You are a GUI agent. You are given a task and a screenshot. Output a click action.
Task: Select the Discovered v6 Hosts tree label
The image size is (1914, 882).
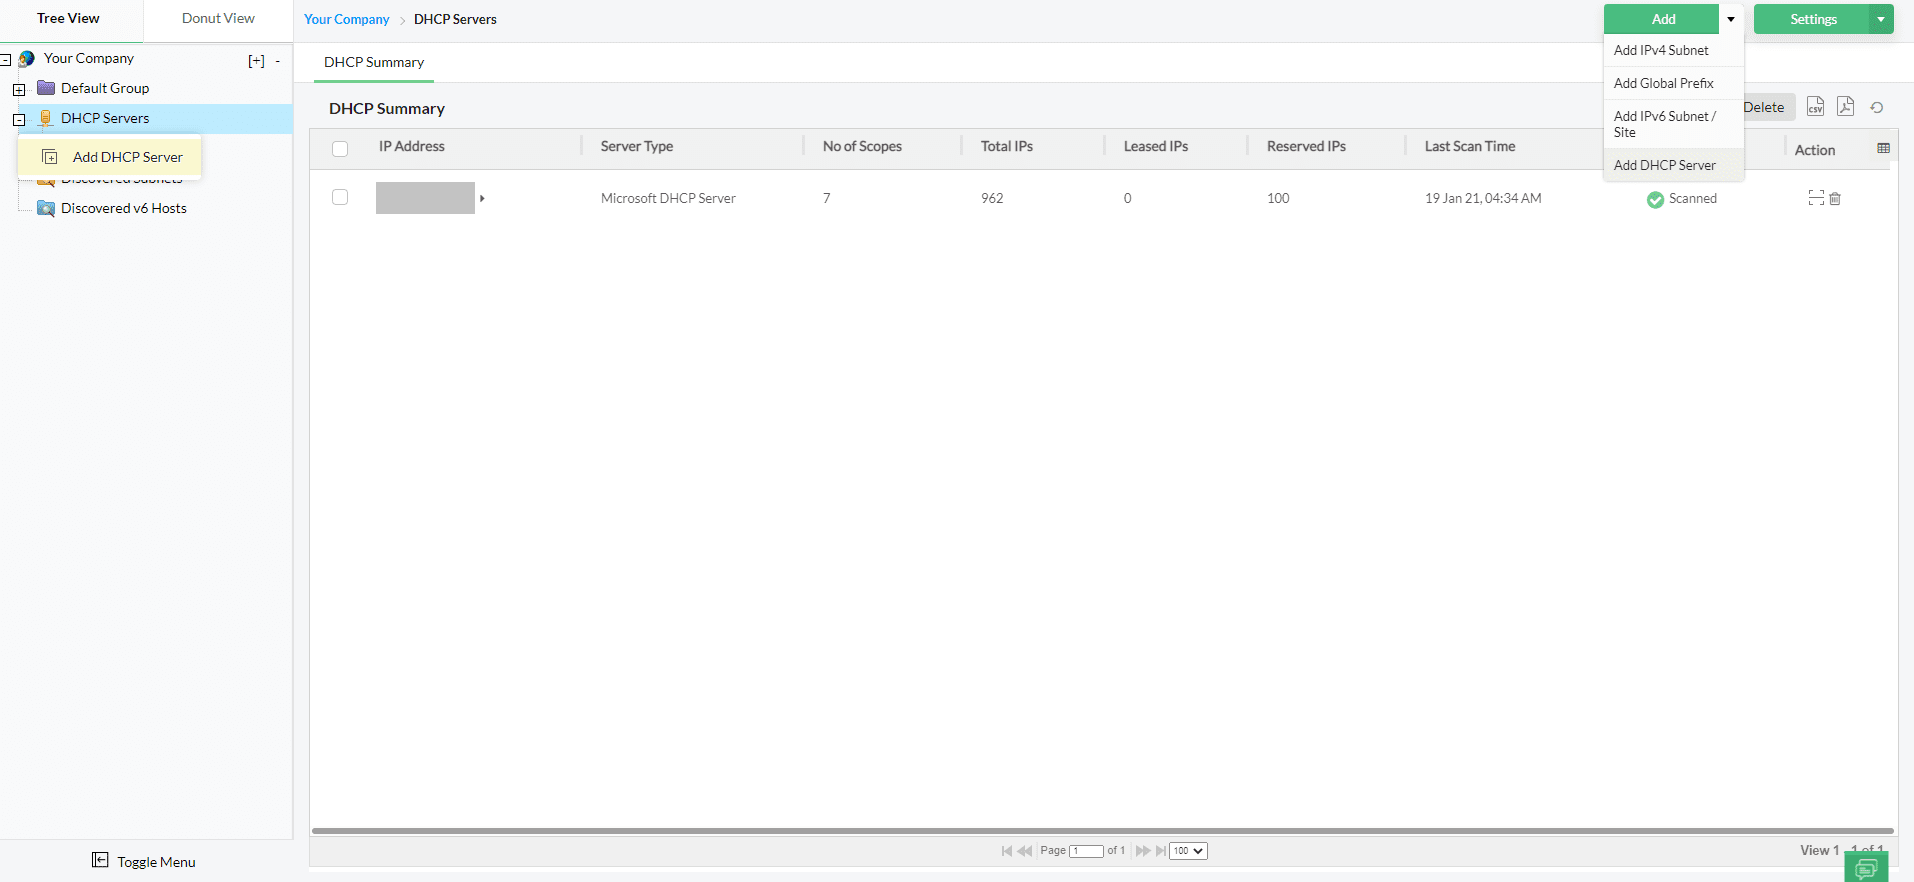pos(124,208)
